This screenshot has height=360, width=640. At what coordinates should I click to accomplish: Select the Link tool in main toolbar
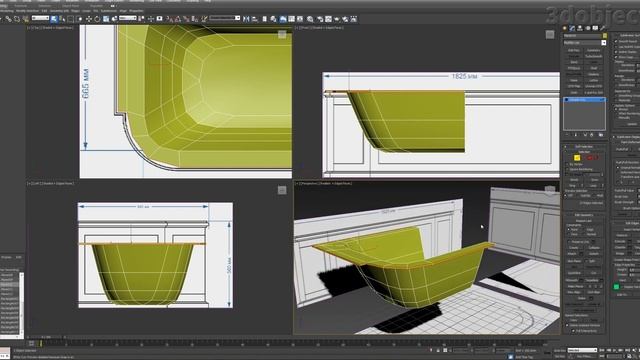click(x=8, y=19)
